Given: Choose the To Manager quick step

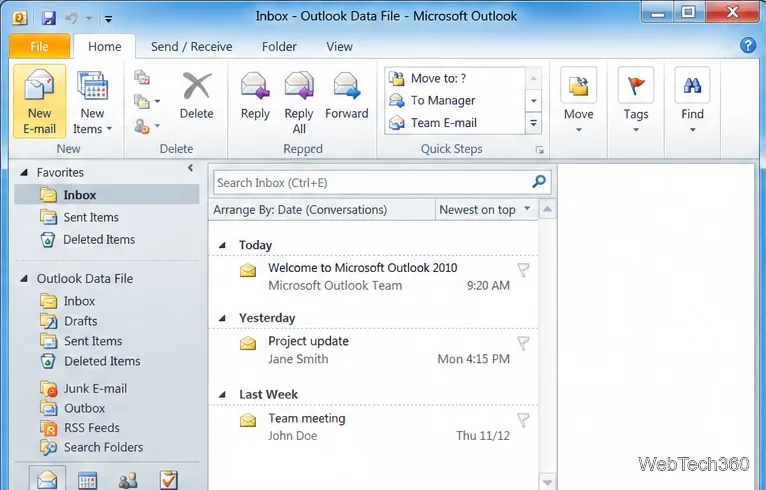Looking at the screenshot, I should (x=455, y=100).
